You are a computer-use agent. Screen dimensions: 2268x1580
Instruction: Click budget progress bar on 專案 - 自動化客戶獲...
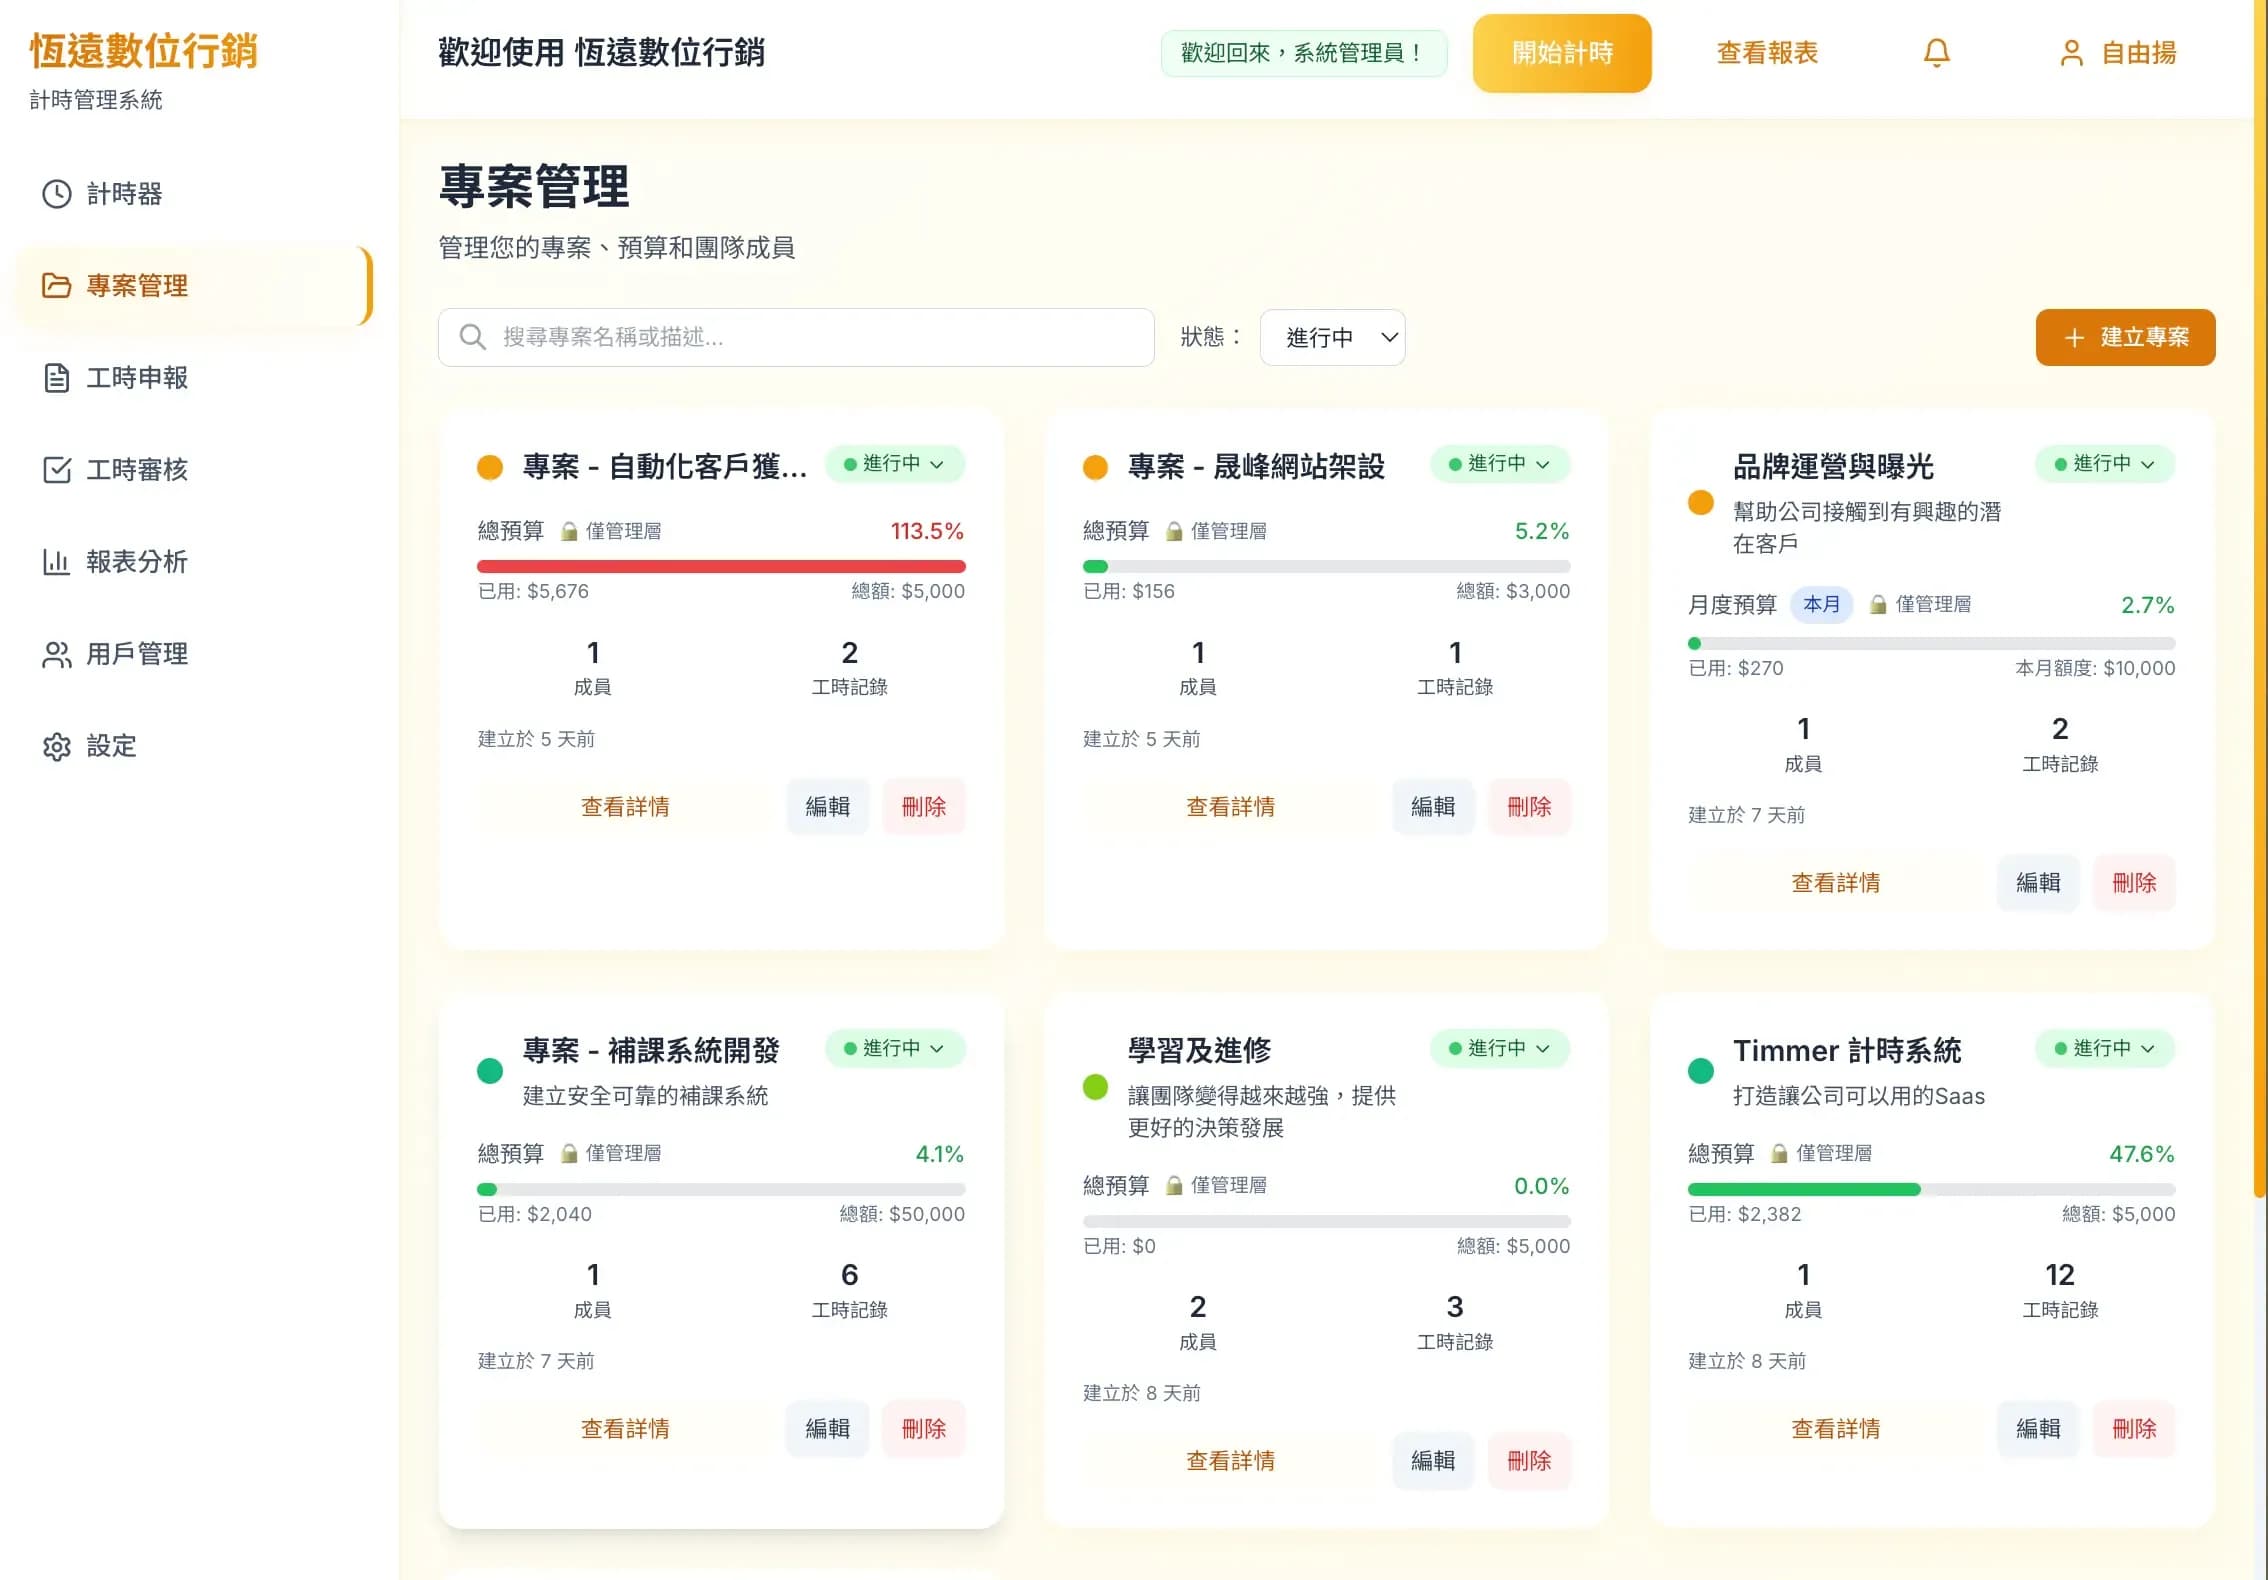tap(722, 565)
